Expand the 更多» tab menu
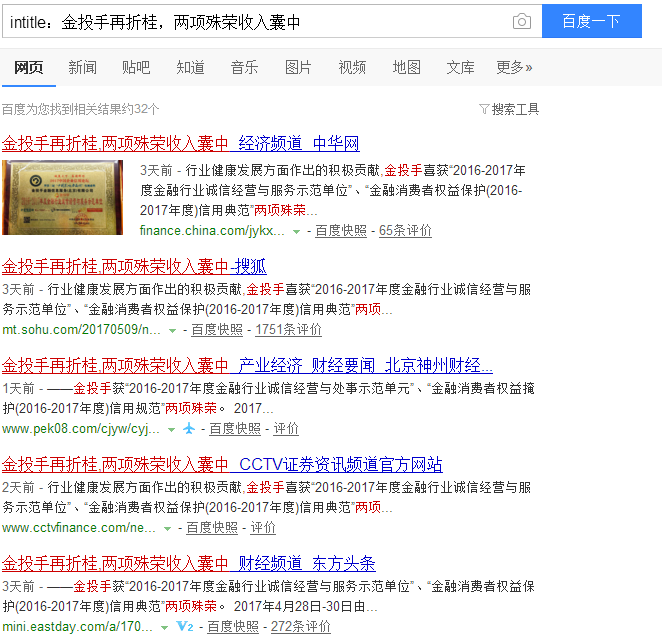 [x=514, y=68]
